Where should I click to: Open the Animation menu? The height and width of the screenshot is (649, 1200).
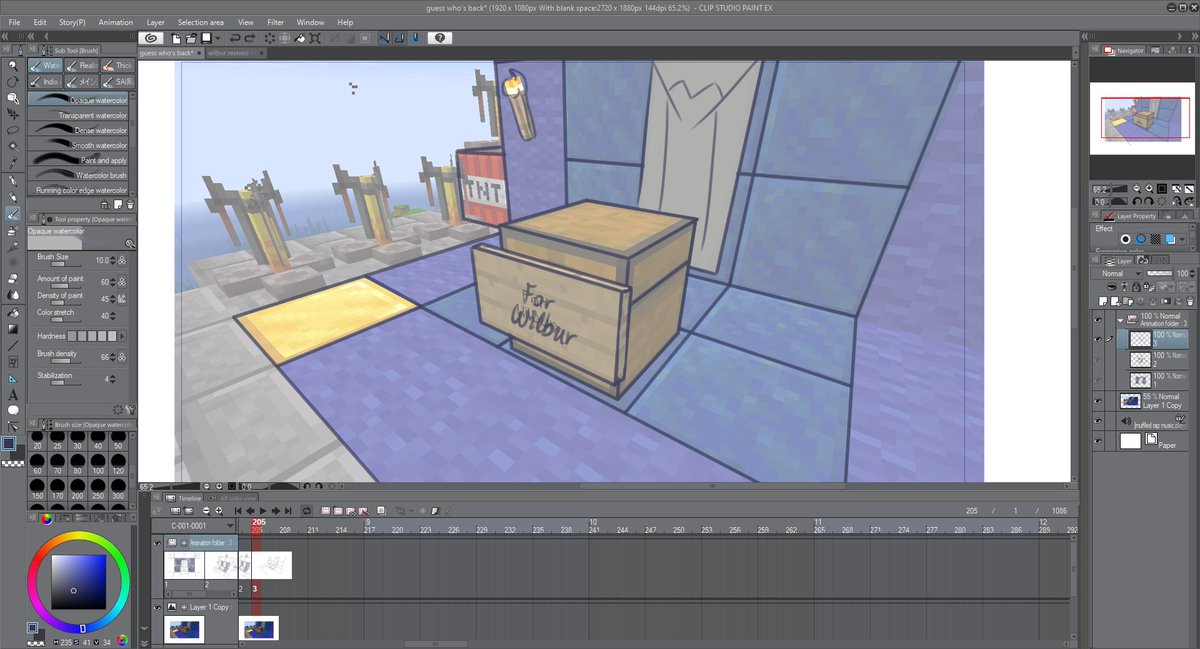(x=115, y=22)
